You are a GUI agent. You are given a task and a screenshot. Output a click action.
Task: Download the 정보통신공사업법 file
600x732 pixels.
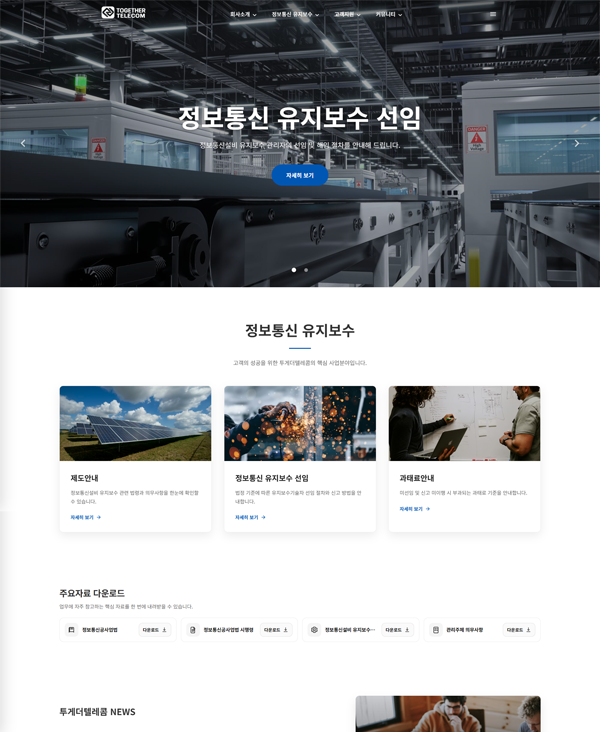click(155, 630)
